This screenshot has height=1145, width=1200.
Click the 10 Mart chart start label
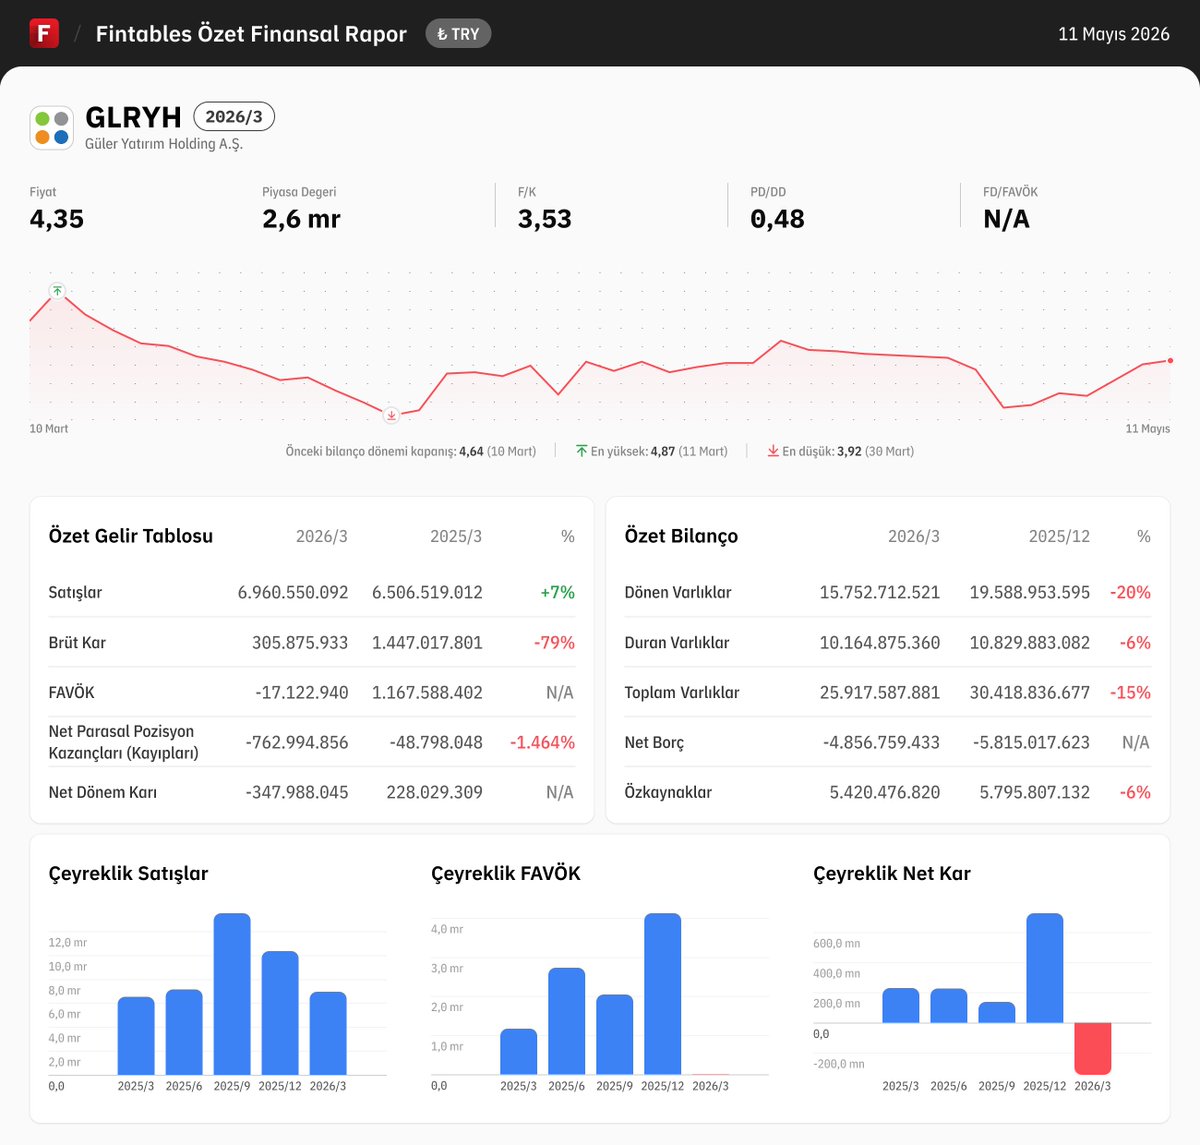point(49,429)
